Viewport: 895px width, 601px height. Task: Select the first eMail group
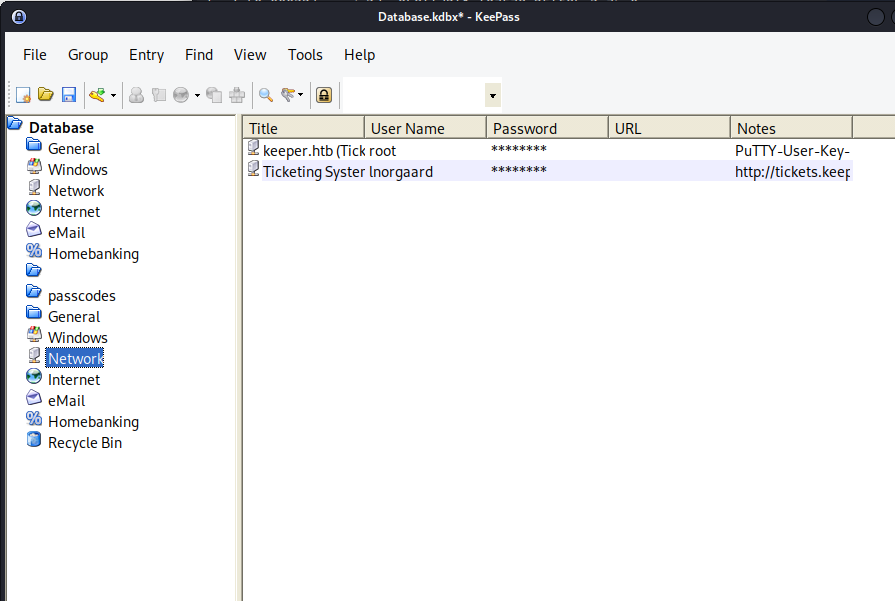[x=66, y=233]
